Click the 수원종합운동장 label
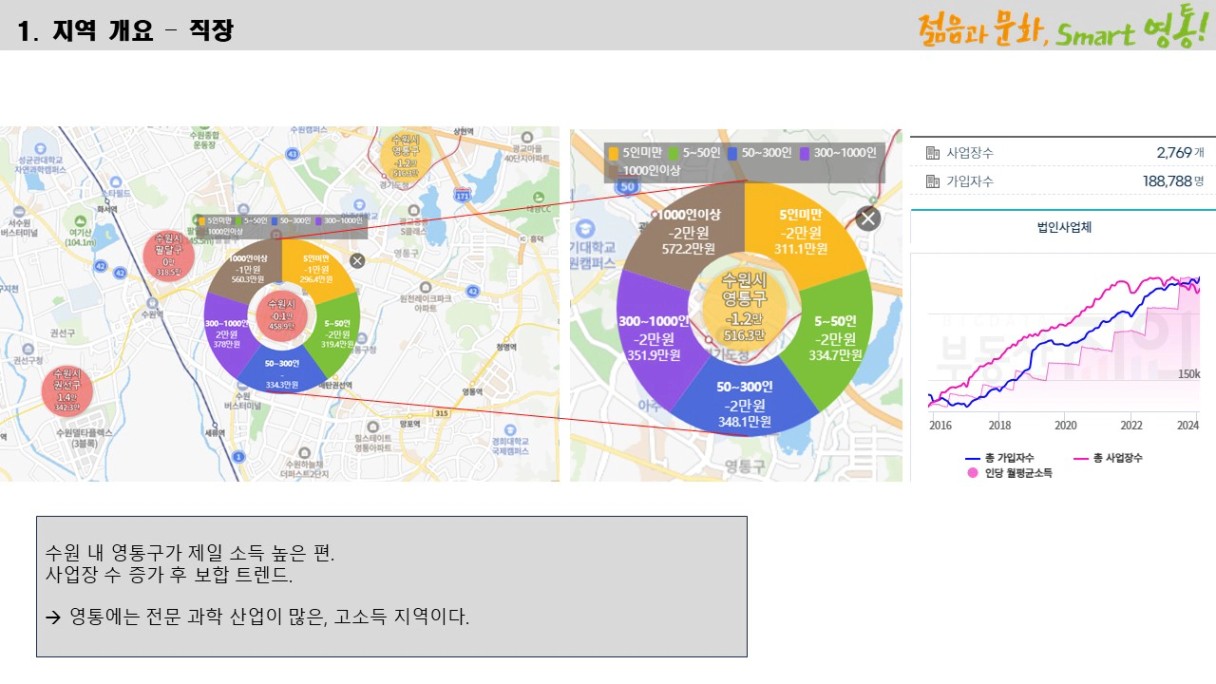 click(x=203, y=139)
